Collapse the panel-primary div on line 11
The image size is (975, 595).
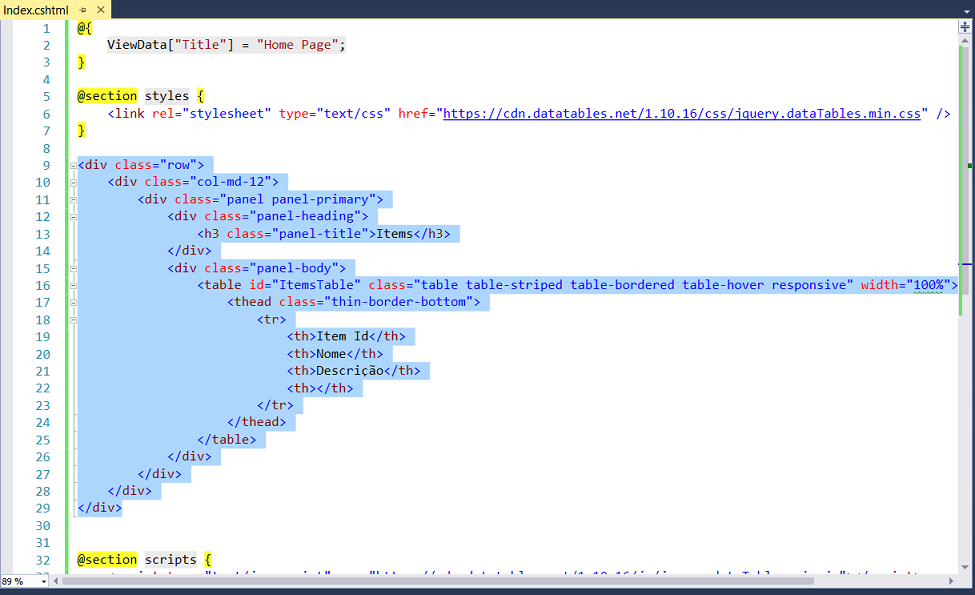73,200
